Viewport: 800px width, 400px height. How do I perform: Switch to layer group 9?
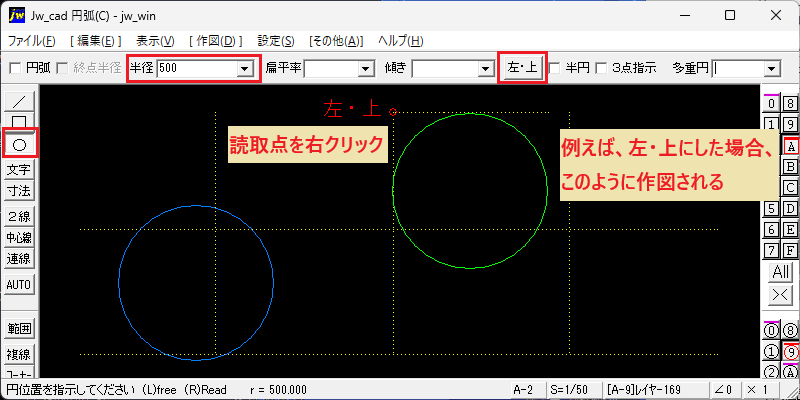coord(790,124)
